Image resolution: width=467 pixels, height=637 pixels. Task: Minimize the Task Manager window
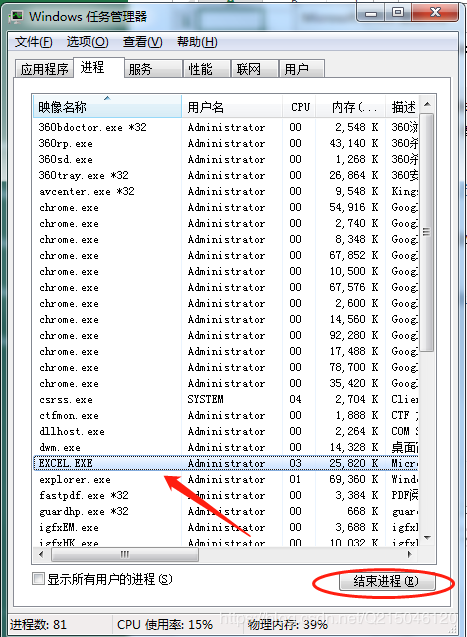click(x=370, y=13)
